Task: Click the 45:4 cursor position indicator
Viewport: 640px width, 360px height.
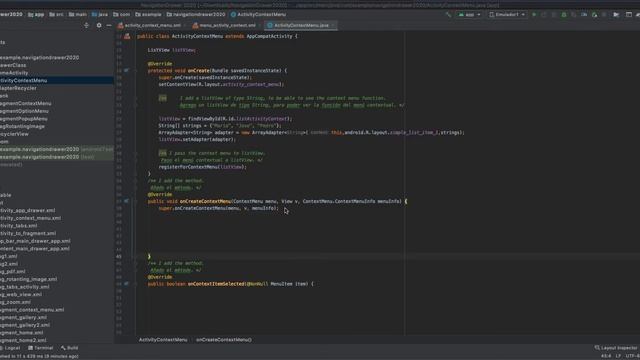Action: tap(606, 356)
